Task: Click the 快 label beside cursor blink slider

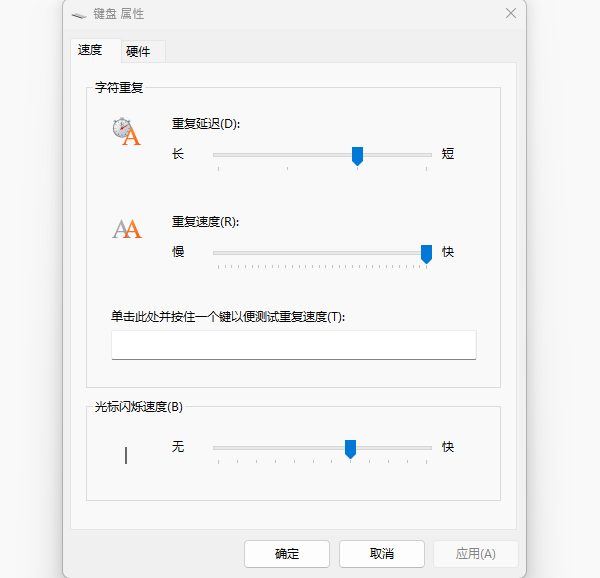Action: click(x=448, y=447)
